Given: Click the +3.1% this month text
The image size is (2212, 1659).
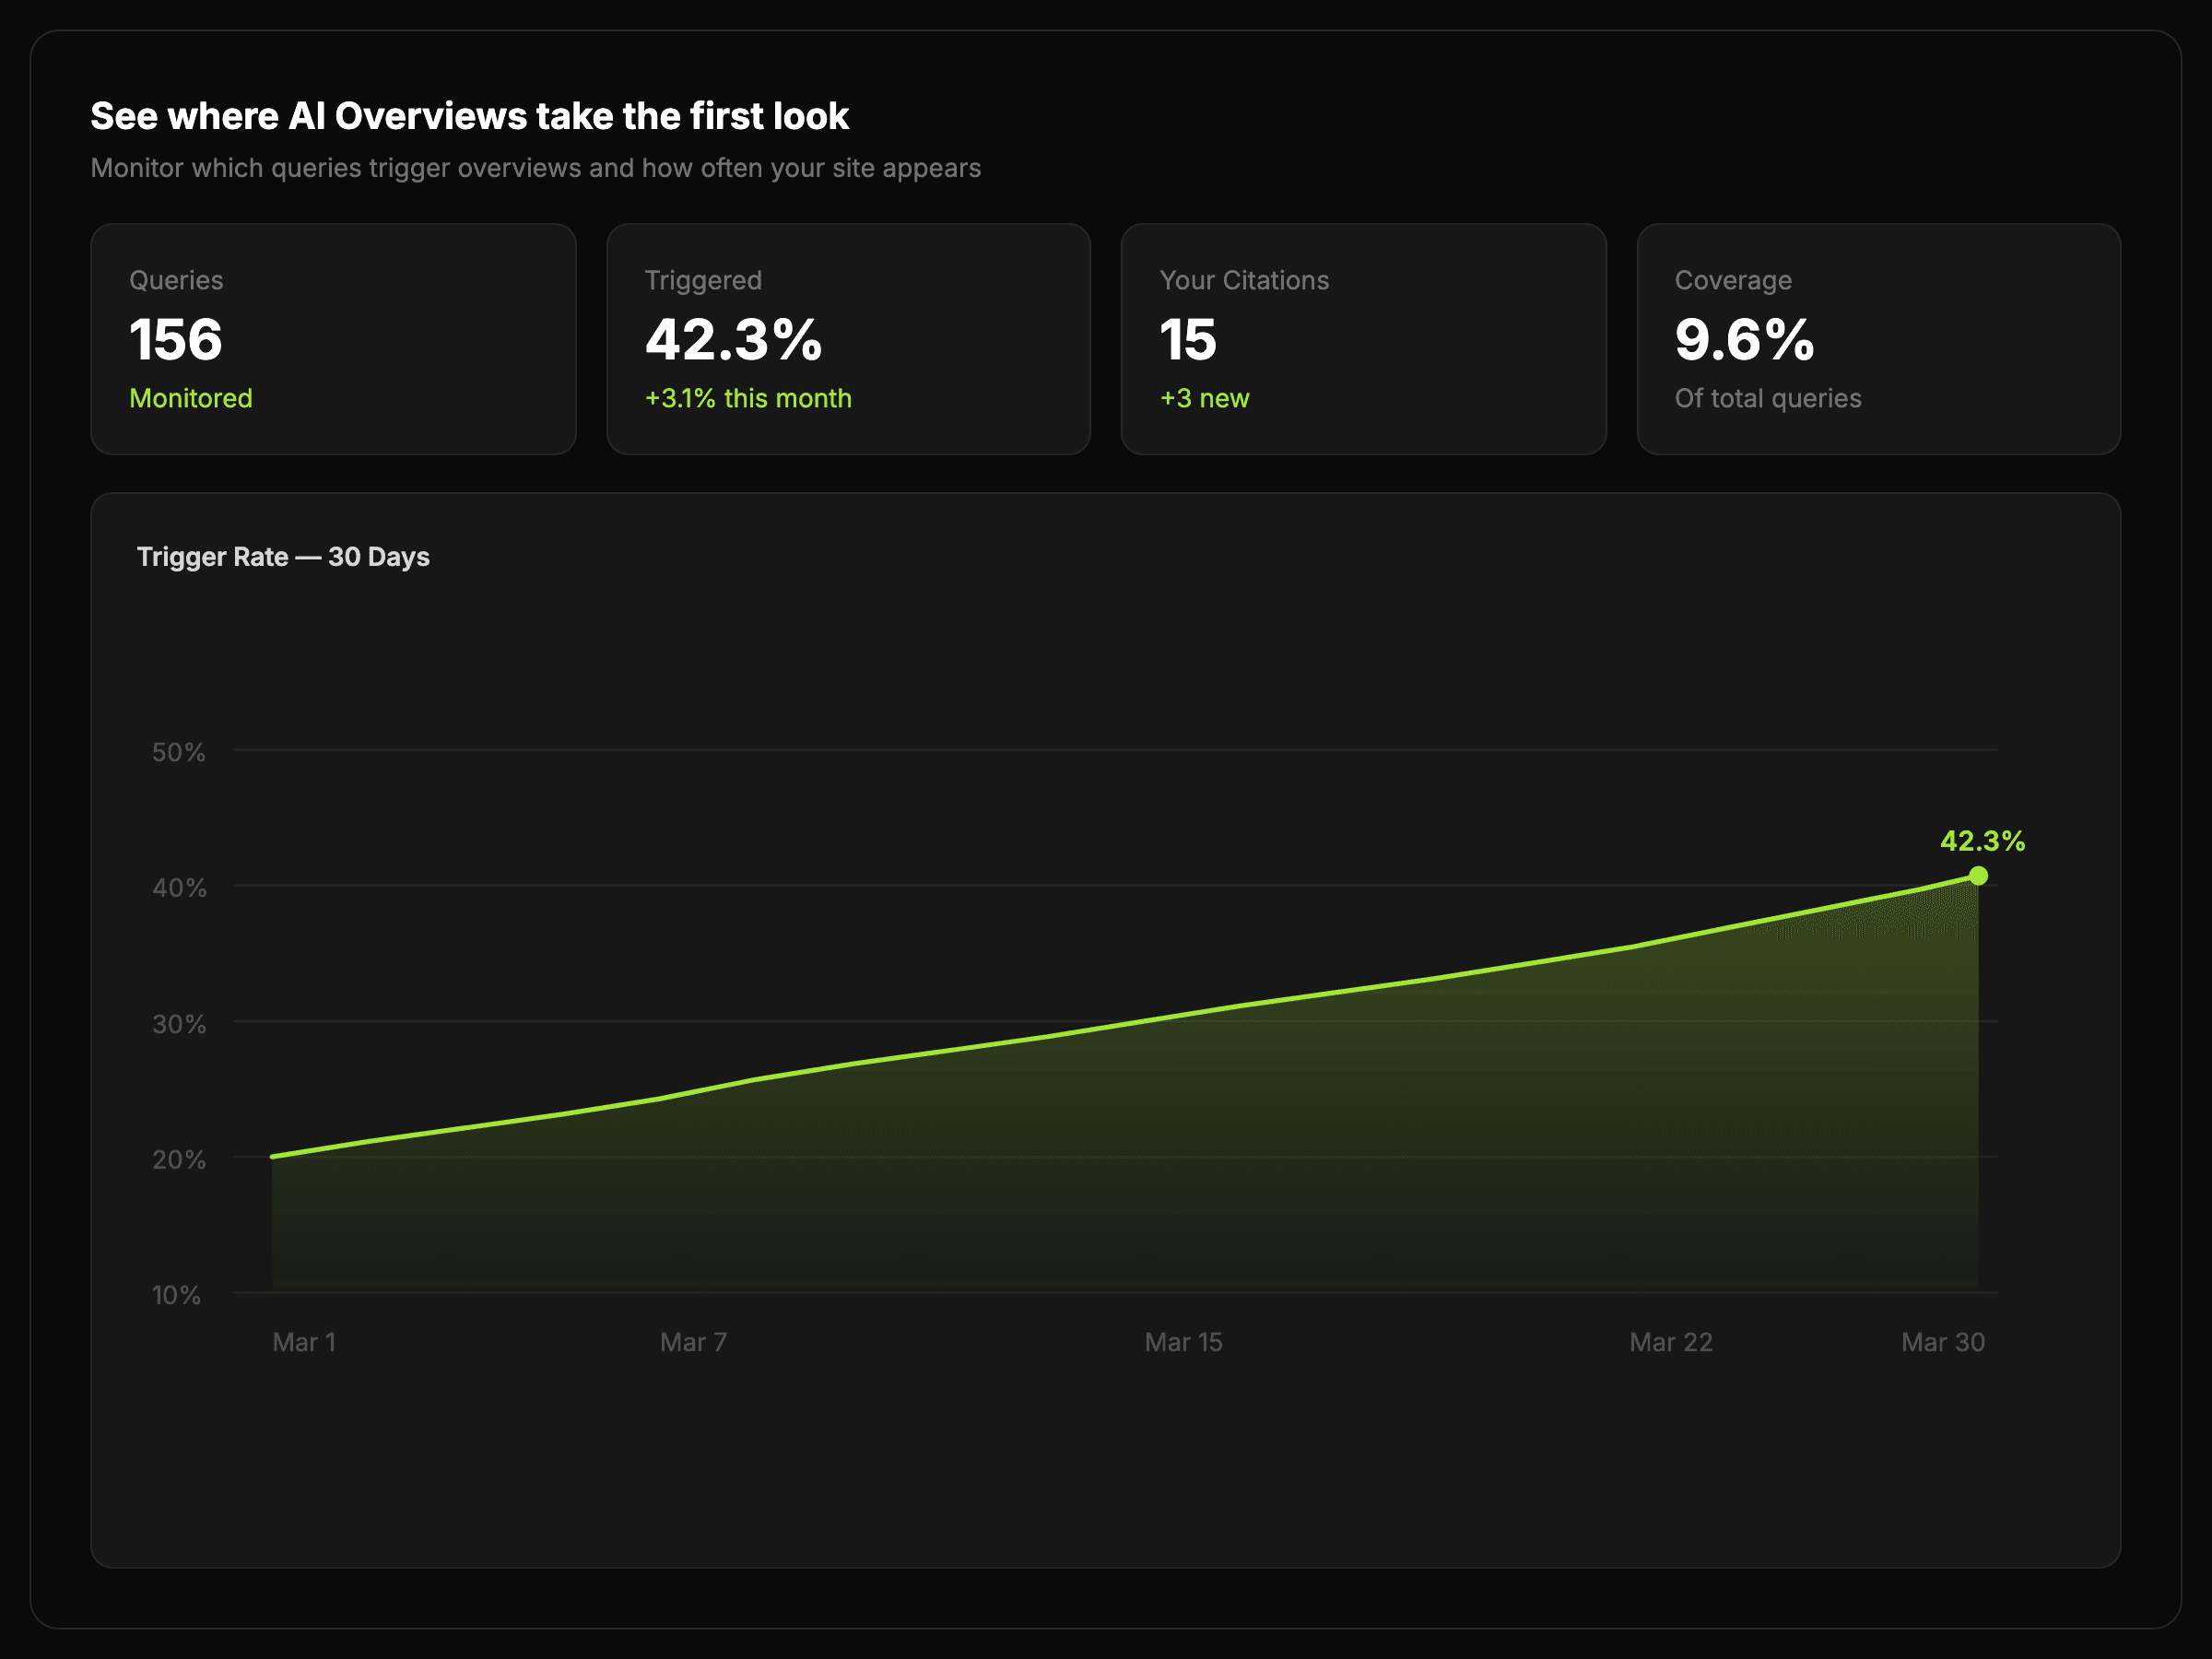Looking at the screenshot, I should pyautogui.click(x=748, y=398).
